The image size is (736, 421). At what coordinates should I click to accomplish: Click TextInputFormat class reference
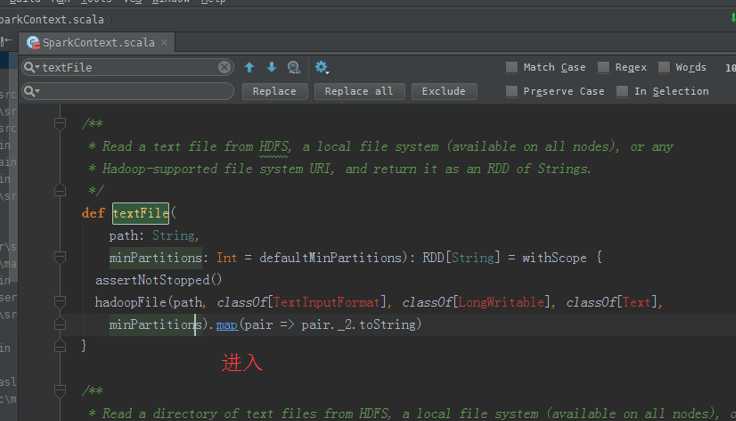(326, 302)
